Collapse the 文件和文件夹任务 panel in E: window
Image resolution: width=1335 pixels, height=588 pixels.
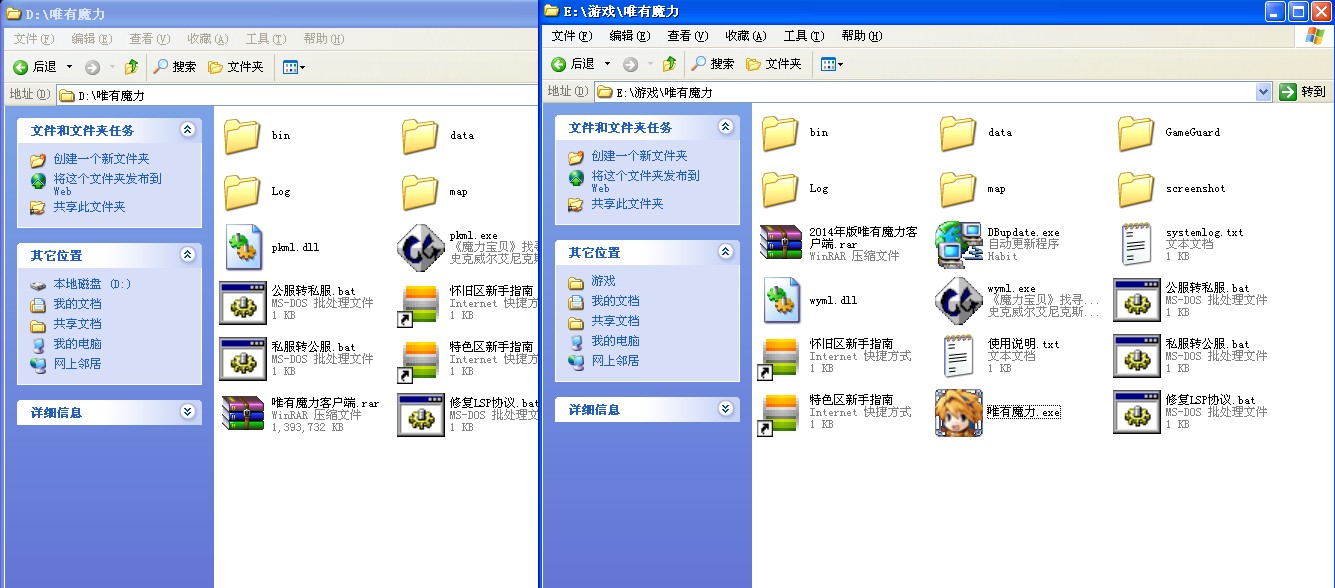pyautogui.click(x=726, y=126)
